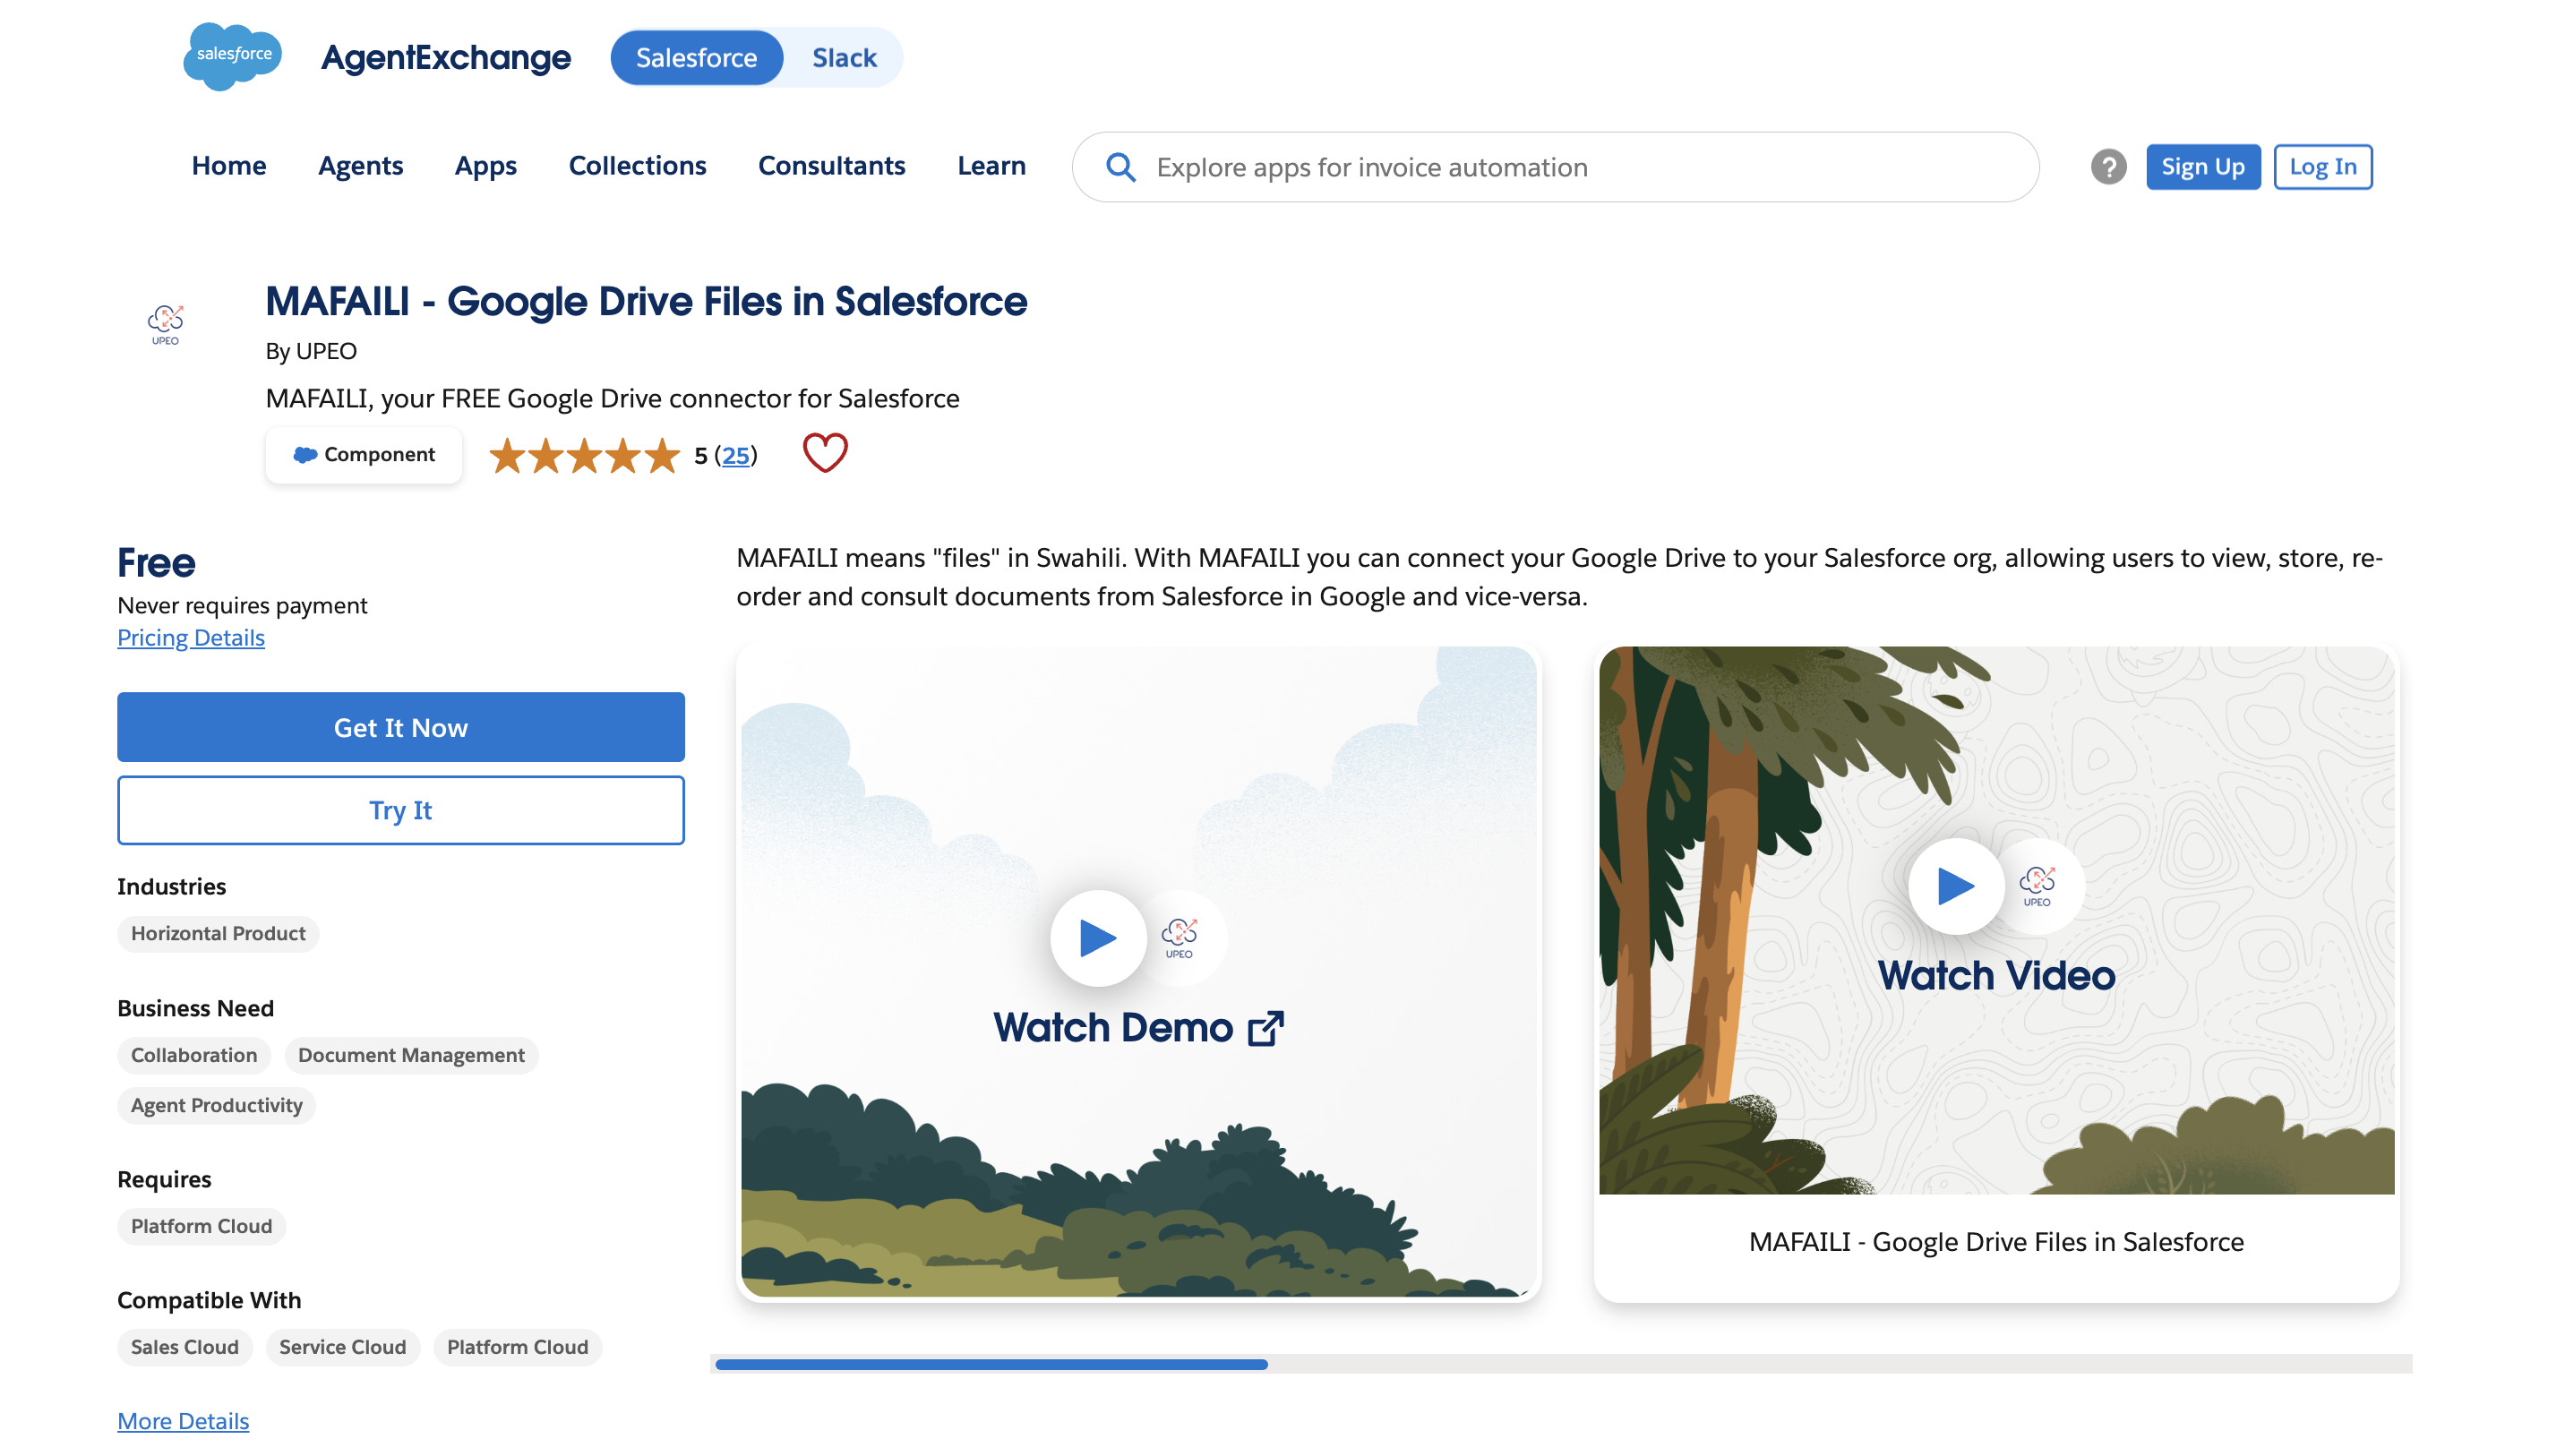Click the UPEO logo on the video card

2037,886
